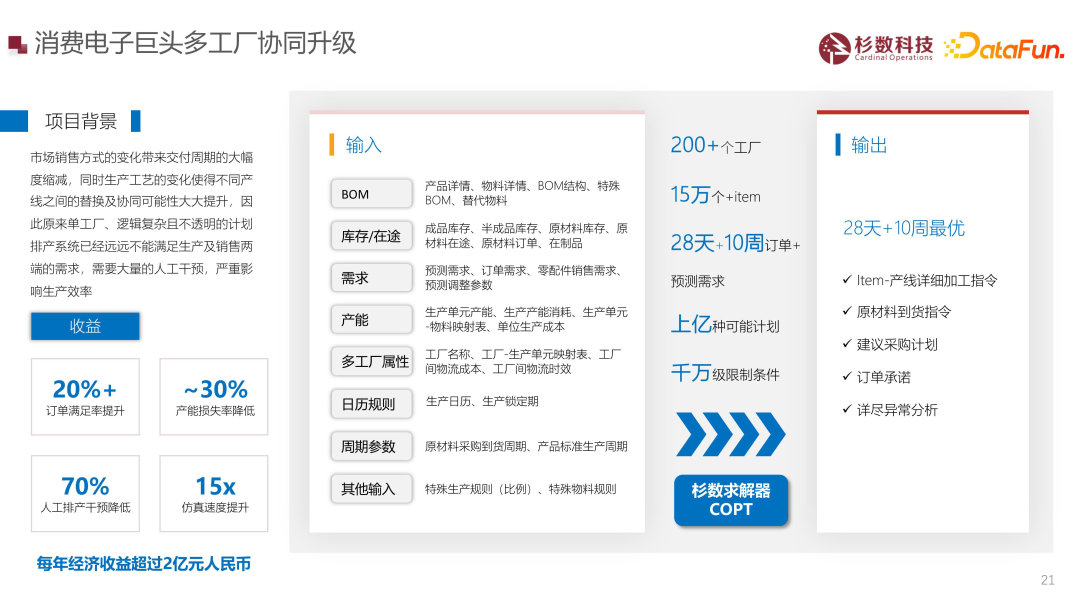Viewport: 1080px width, 608px height.
Task: Click the blue bar beside 项目背景
Action: (x=14, y=121)
